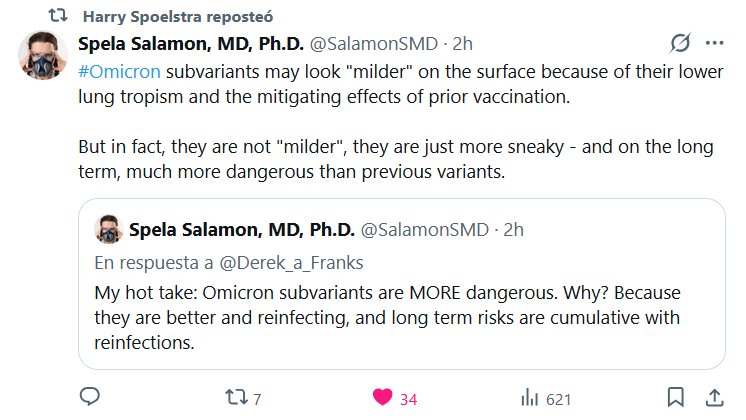The image size is (746, 420).
Task: Toggle the bookmark icon on the tweet
Action: pyautogui.click(x=676, y=398)
